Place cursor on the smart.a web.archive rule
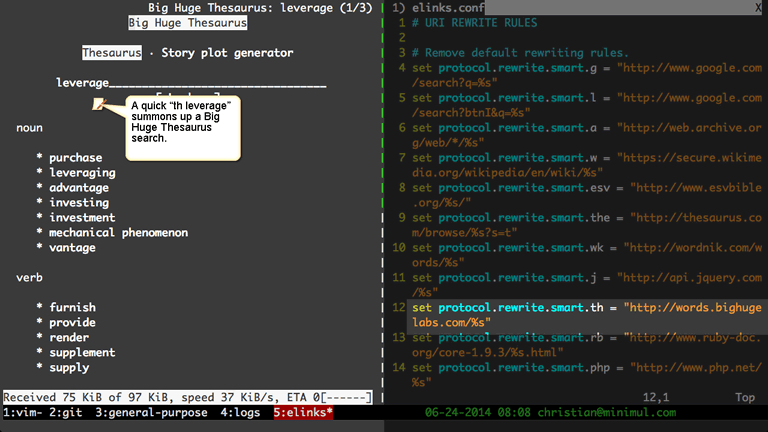The image size is (768, 432). [x=587, y=135]
